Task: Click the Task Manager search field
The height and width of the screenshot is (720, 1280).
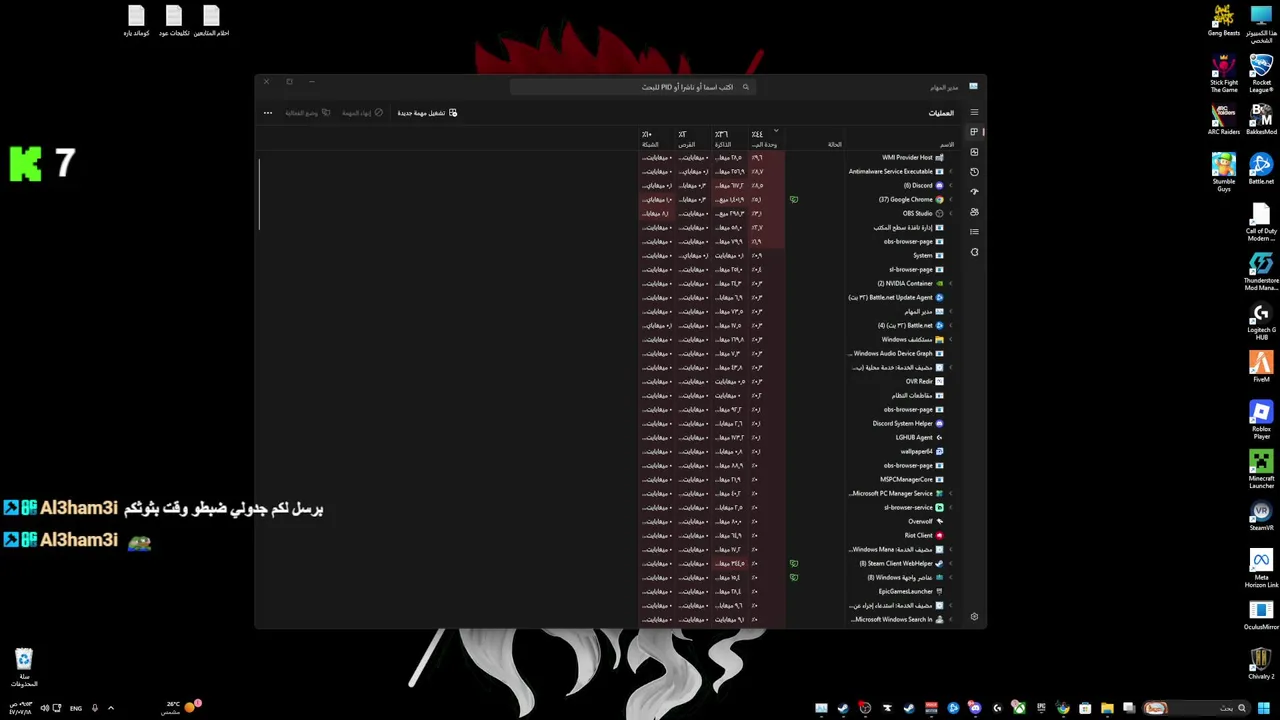Action: click(x=632, y=87)
